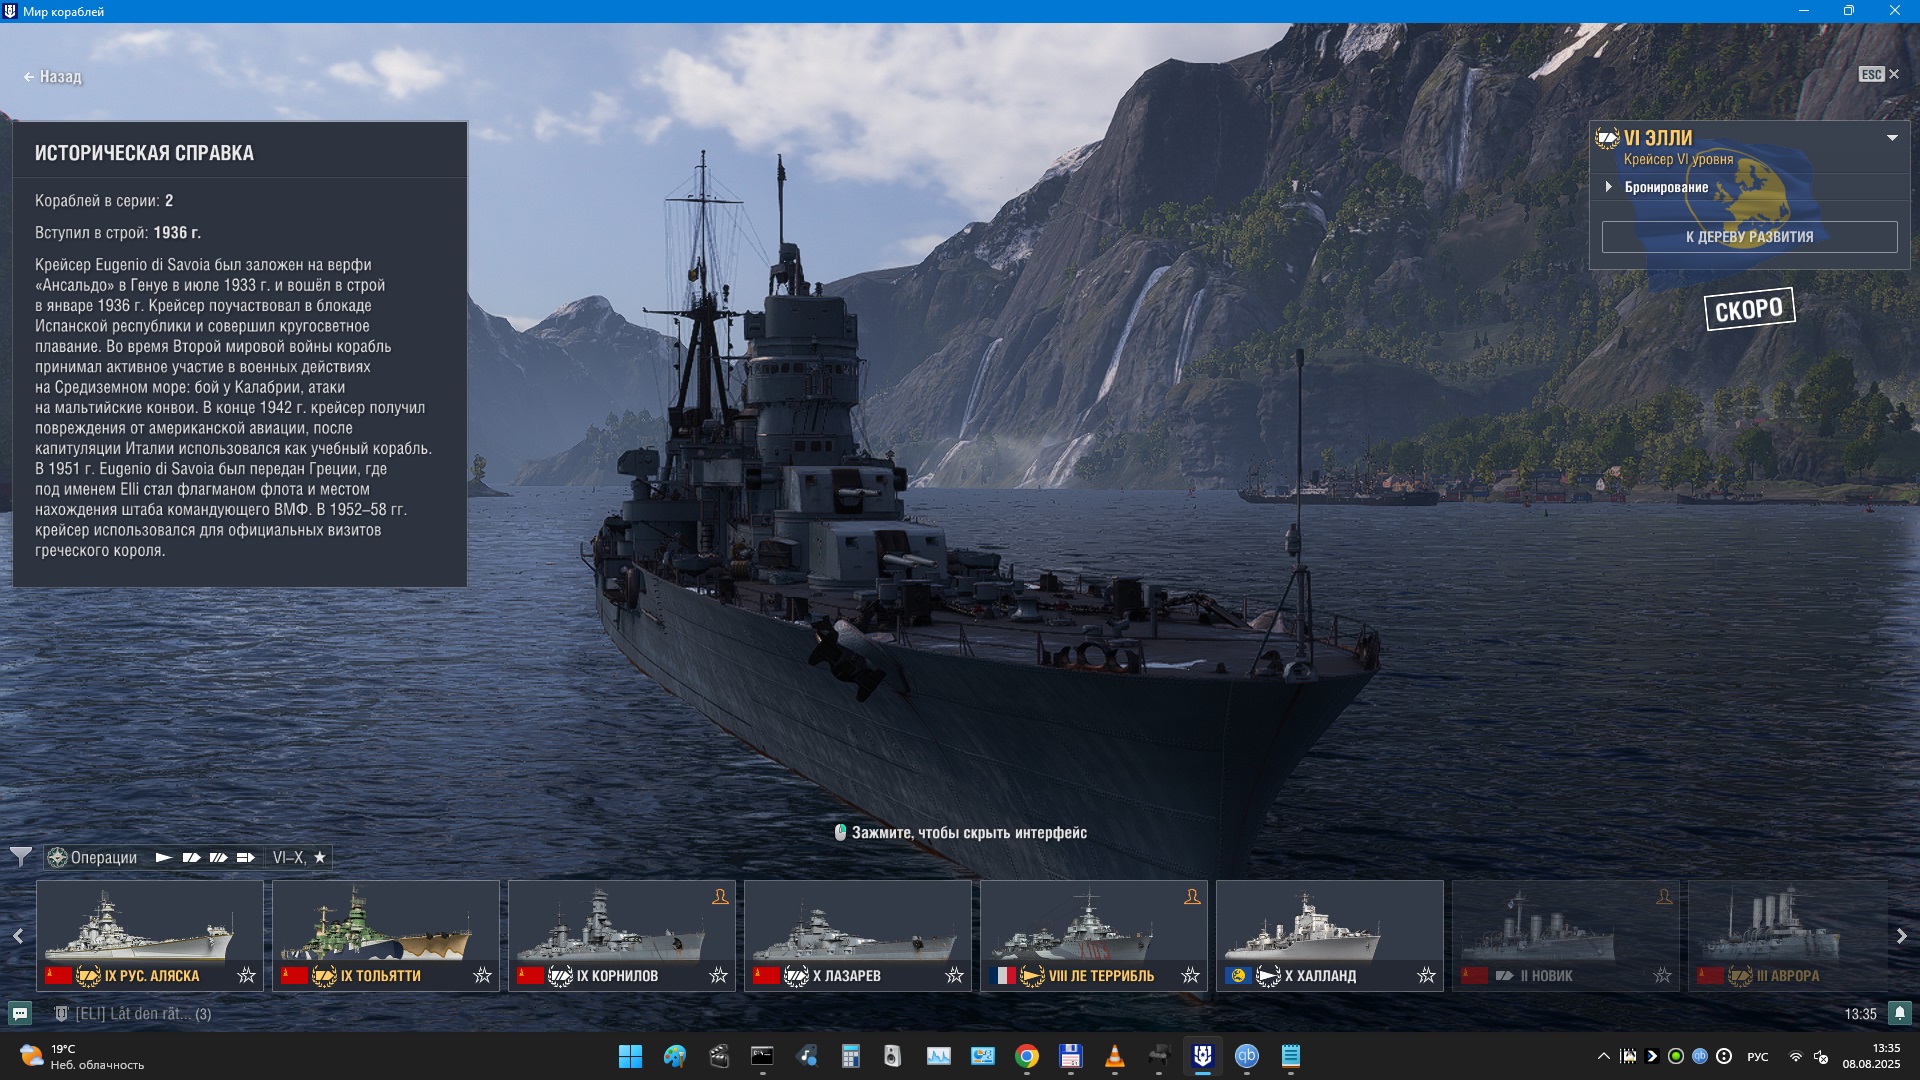
Task: Favorite the Рус. Аляска with its star
Action: click(246, 975)
